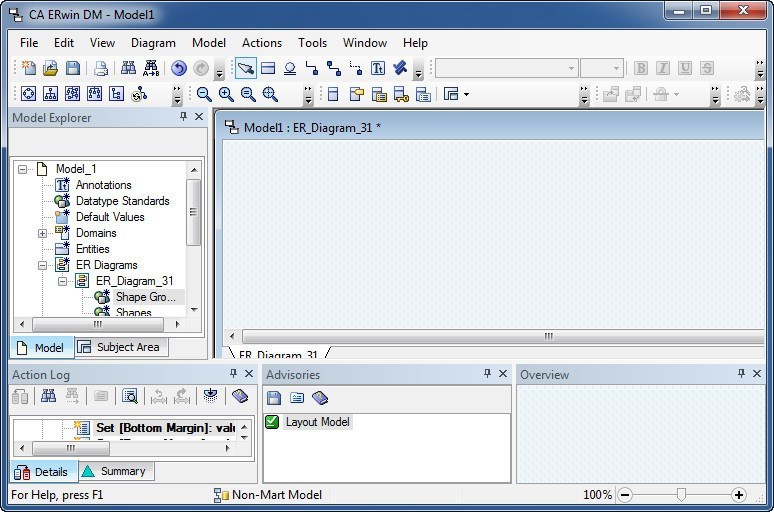Click the zoom slider handle in status bar
The height and width of the screenshot is (512, 774).
[x=681, y=495]
